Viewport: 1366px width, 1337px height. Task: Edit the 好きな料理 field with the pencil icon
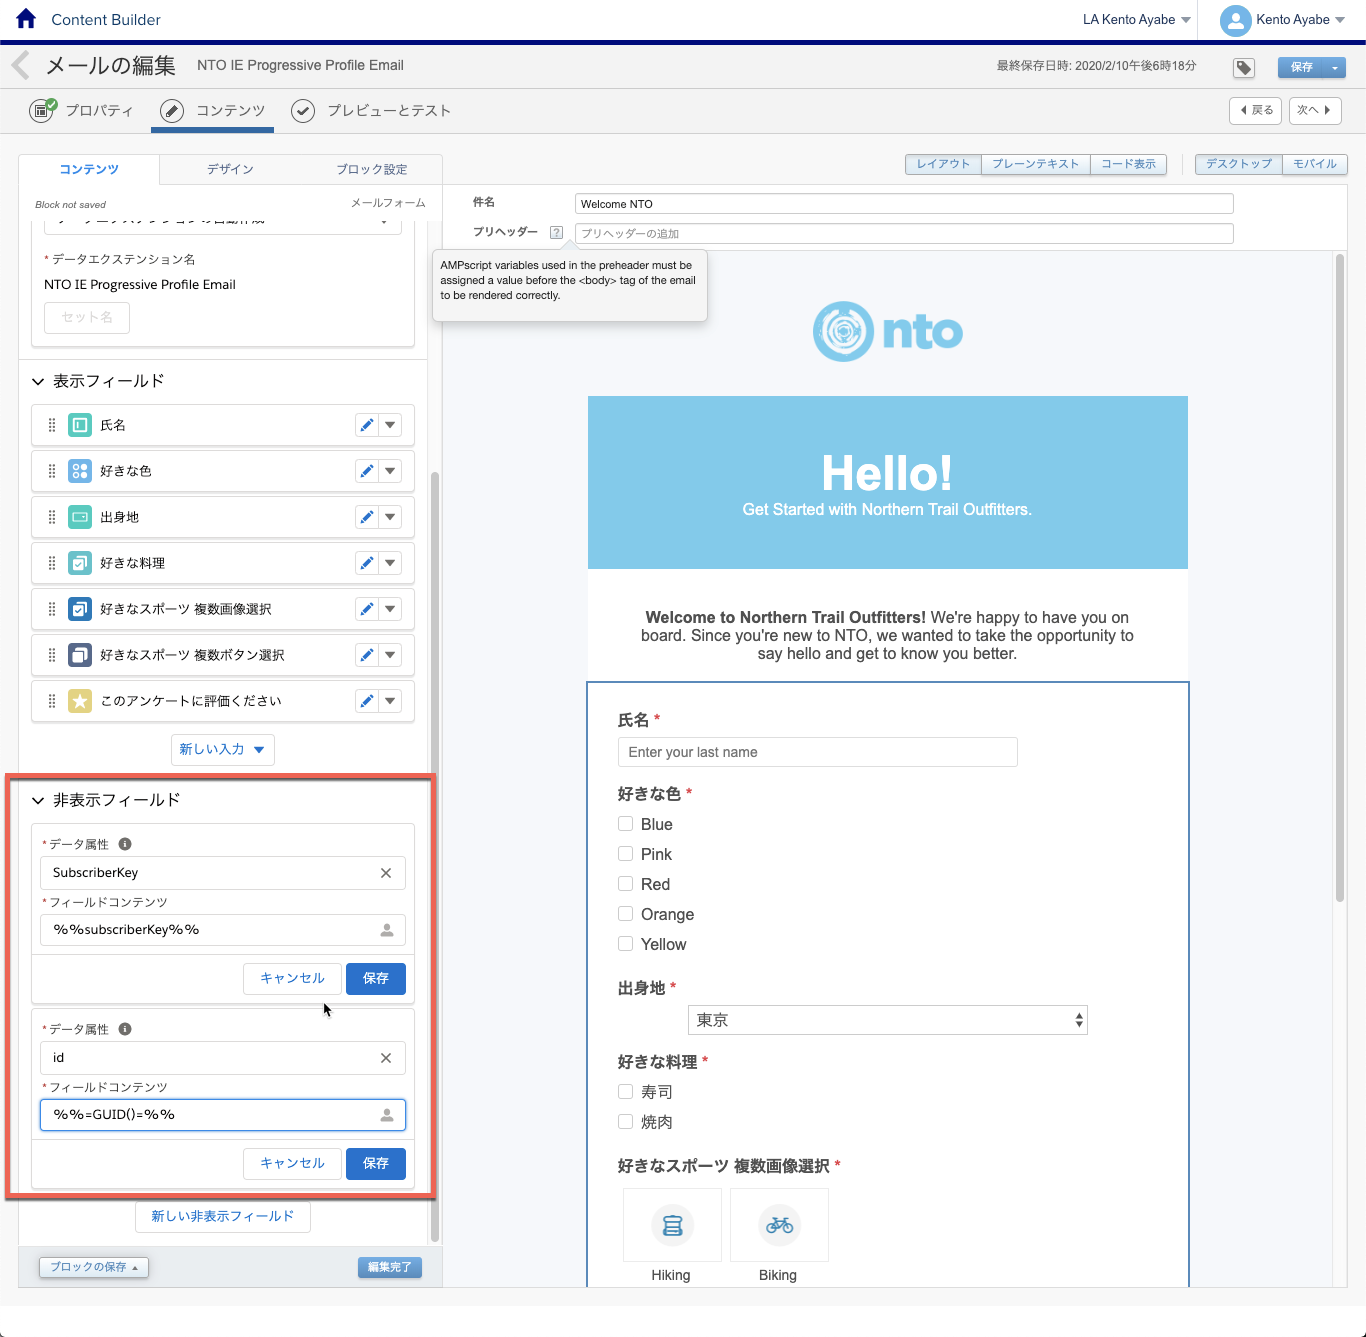367,563
